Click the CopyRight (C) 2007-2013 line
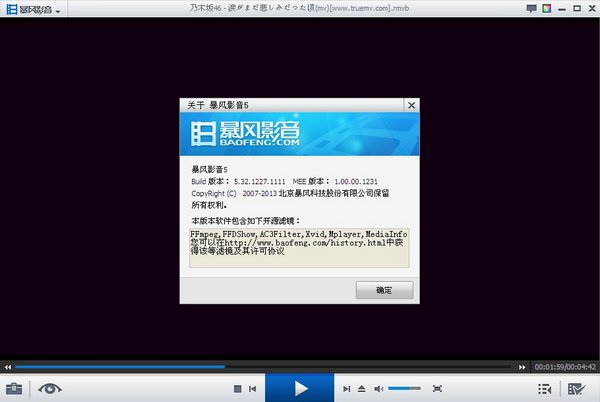The height and width of the screenshot is (402, 600). click(x=290, y=194)
